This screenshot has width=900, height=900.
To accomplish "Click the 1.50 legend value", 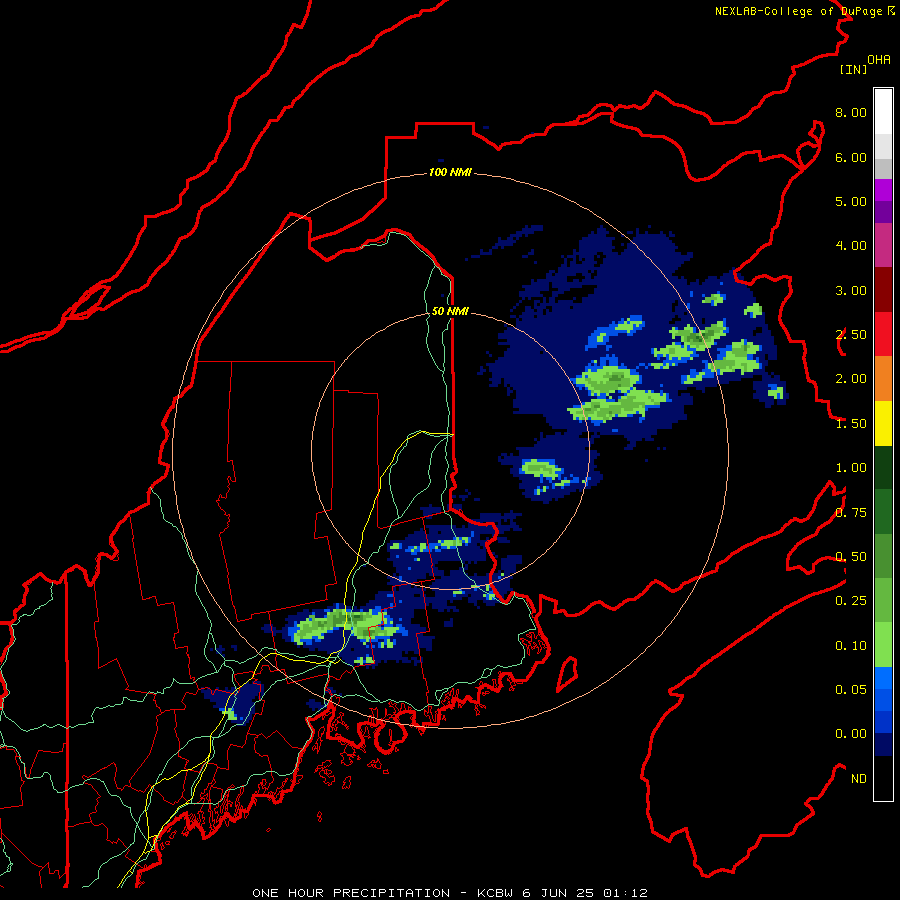I will tap(851, 424).
